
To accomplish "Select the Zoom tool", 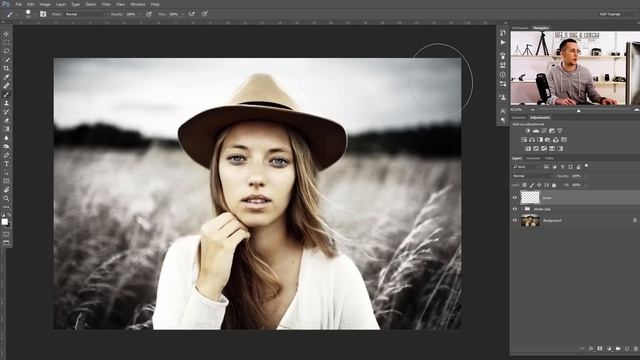I will (x=6, y=198).
